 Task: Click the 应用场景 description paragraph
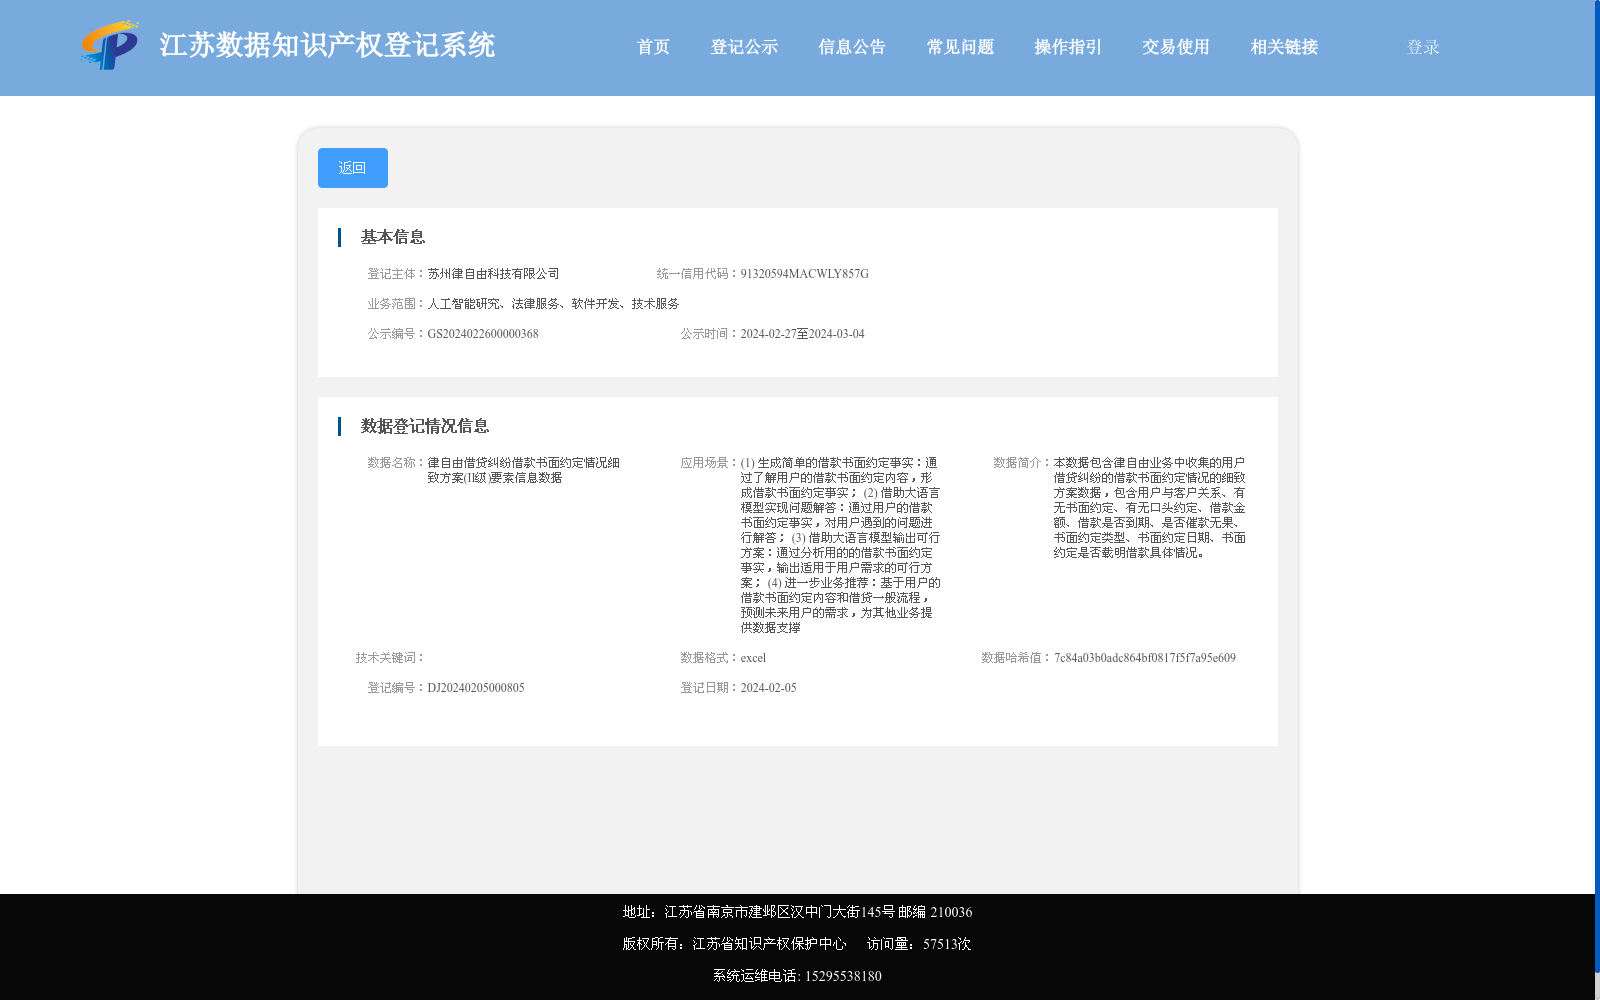[840, 545]
